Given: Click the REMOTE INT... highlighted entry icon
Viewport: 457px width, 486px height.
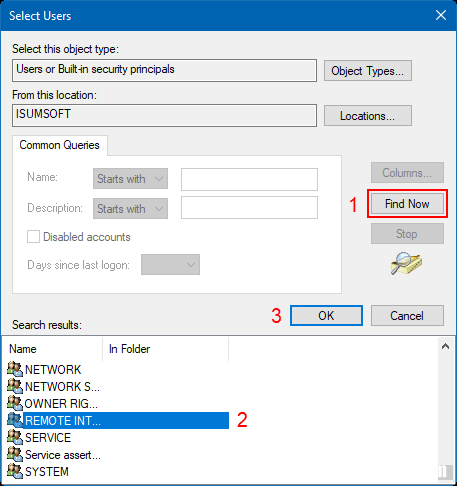Looking at the screenshot, I should click(x=15, y=420).
